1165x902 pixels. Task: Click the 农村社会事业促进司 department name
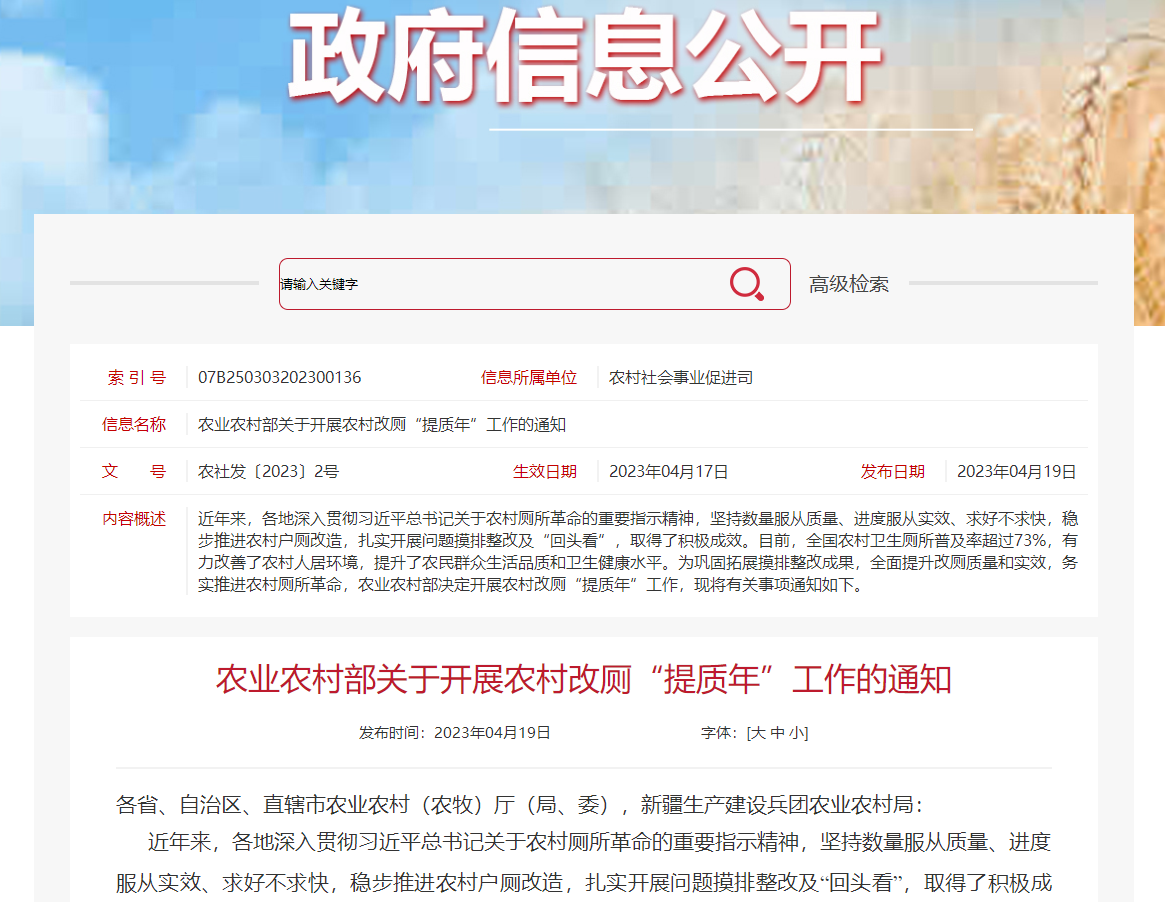[x=681, y=378]
